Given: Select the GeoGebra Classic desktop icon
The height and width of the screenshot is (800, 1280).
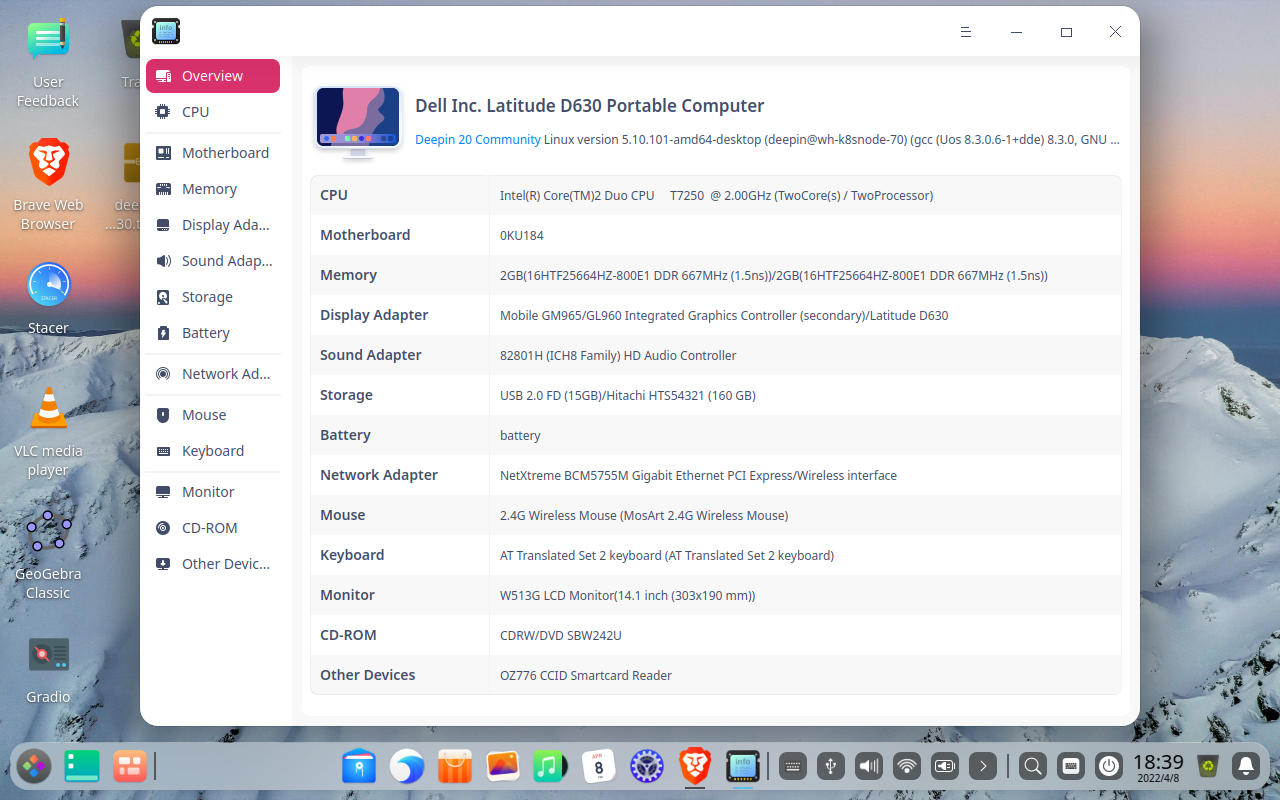Looking at the screenshot, I should (48, 555).
